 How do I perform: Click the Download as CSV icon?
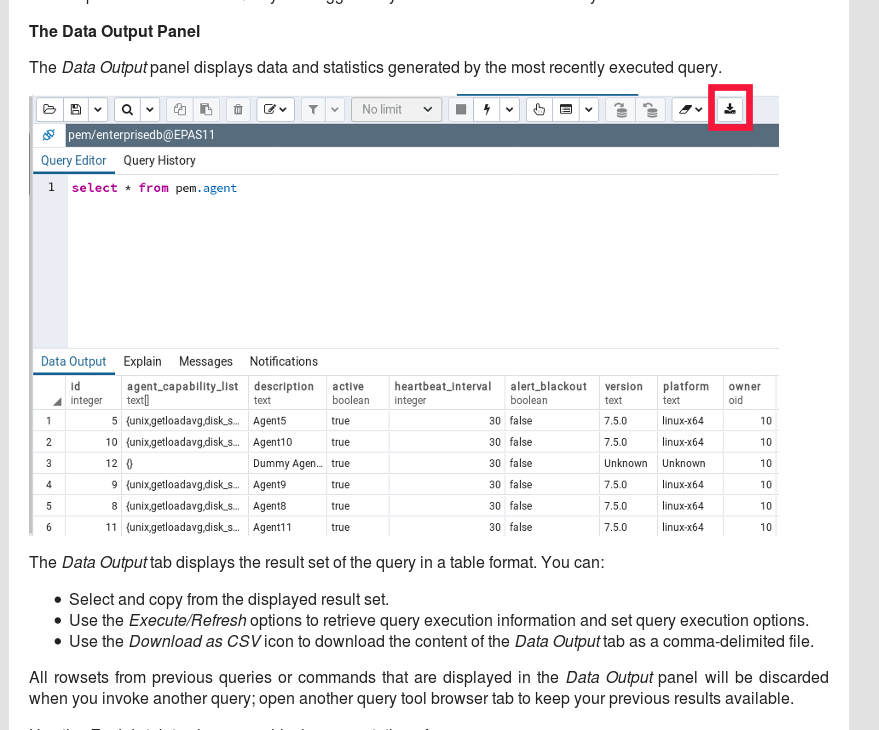730,109
